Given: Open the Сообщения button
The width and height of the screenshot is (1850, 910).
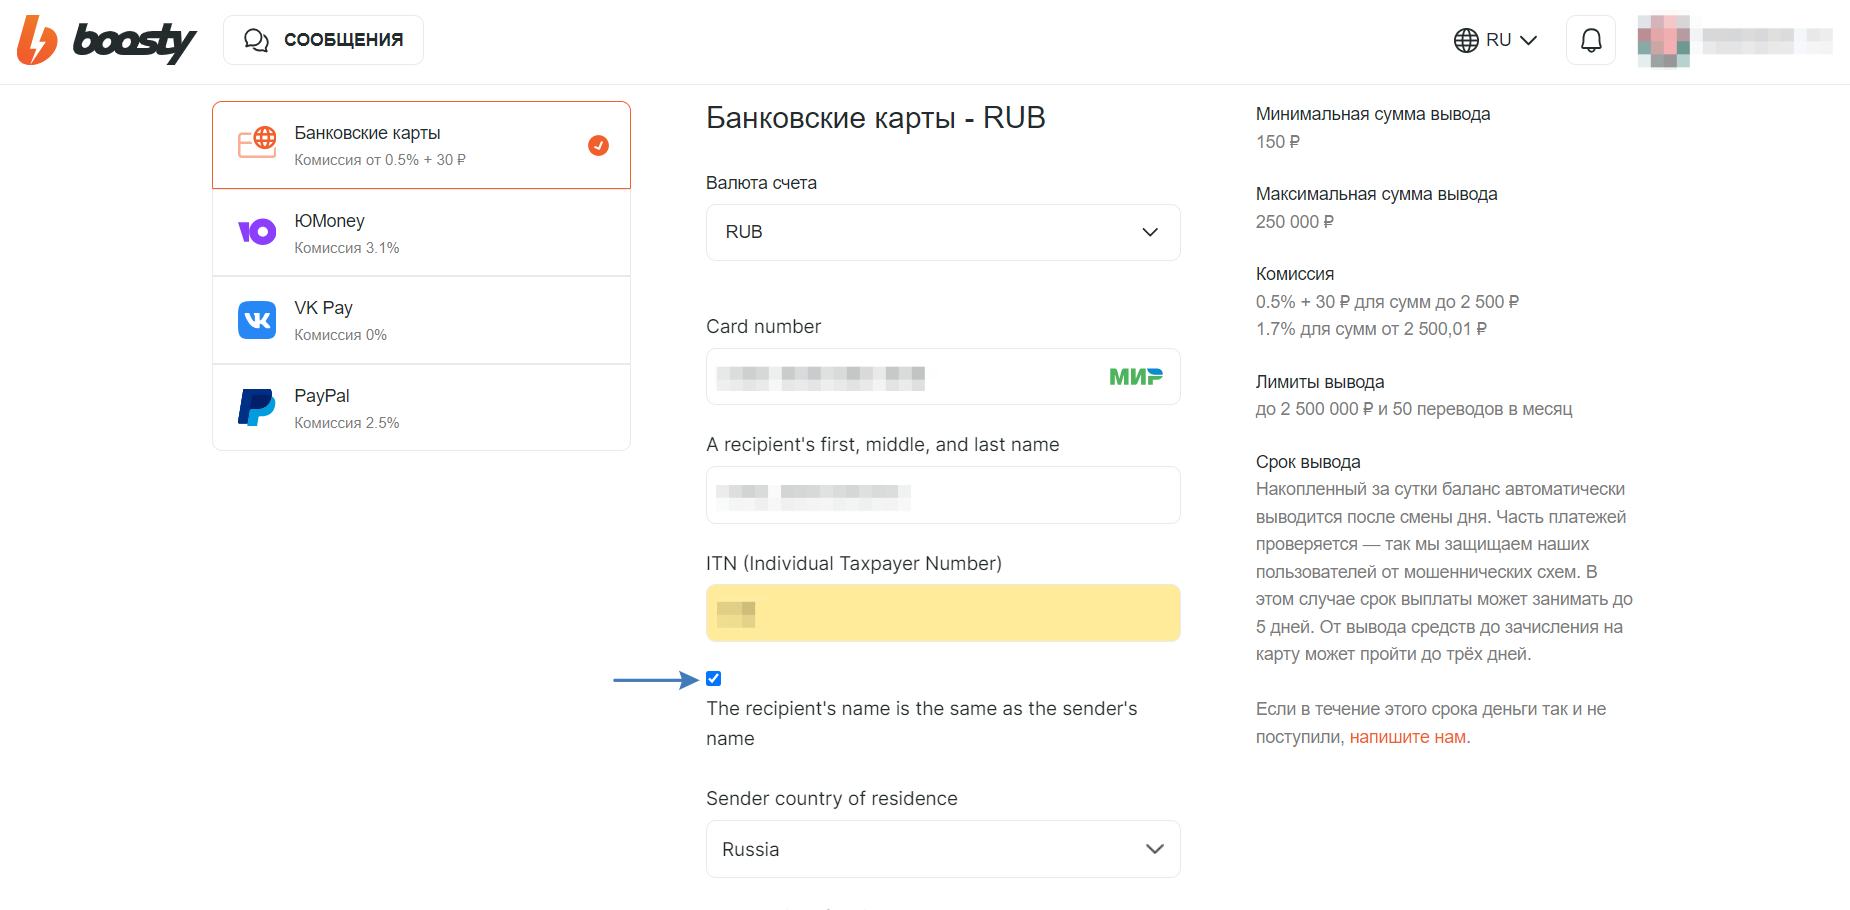Looking at the screenshot, I should [x=323, y=40].
